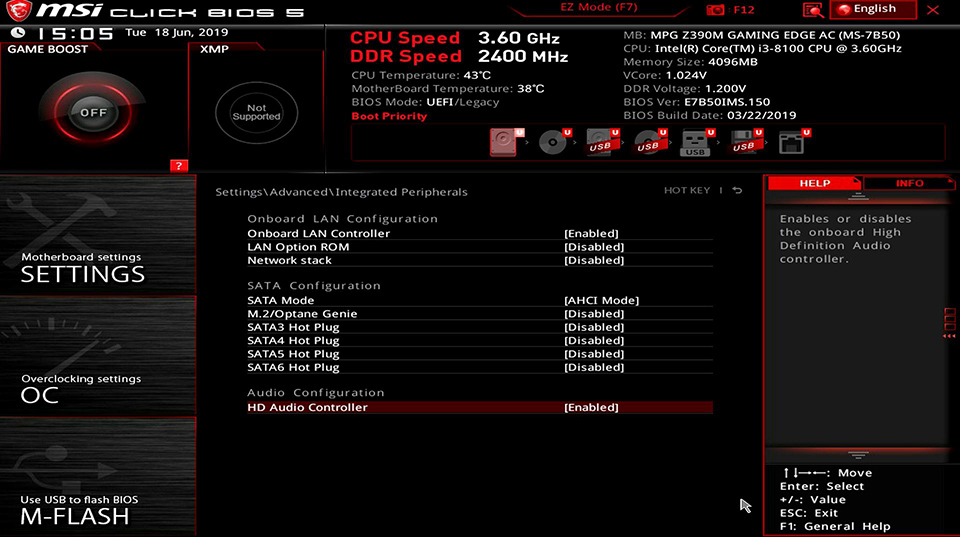Select the SATA Mode row label

280,300
